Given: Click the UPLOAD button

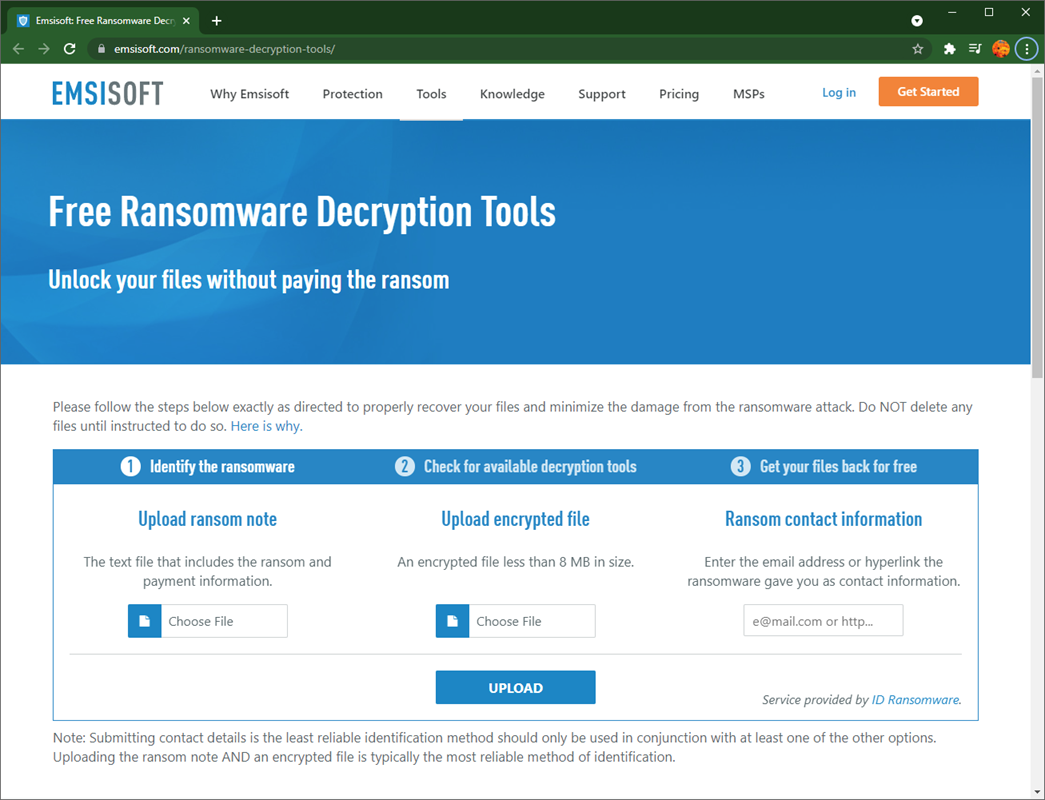Looking at the screenshot, I should [515, 687].
